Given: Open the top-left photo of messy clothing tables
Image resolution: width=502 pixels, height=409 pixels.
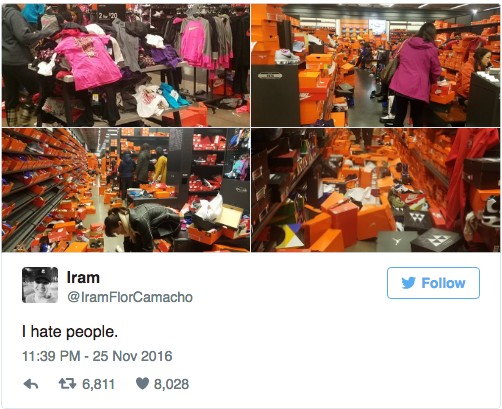Looking at the screenshot, I should point(126,65).
